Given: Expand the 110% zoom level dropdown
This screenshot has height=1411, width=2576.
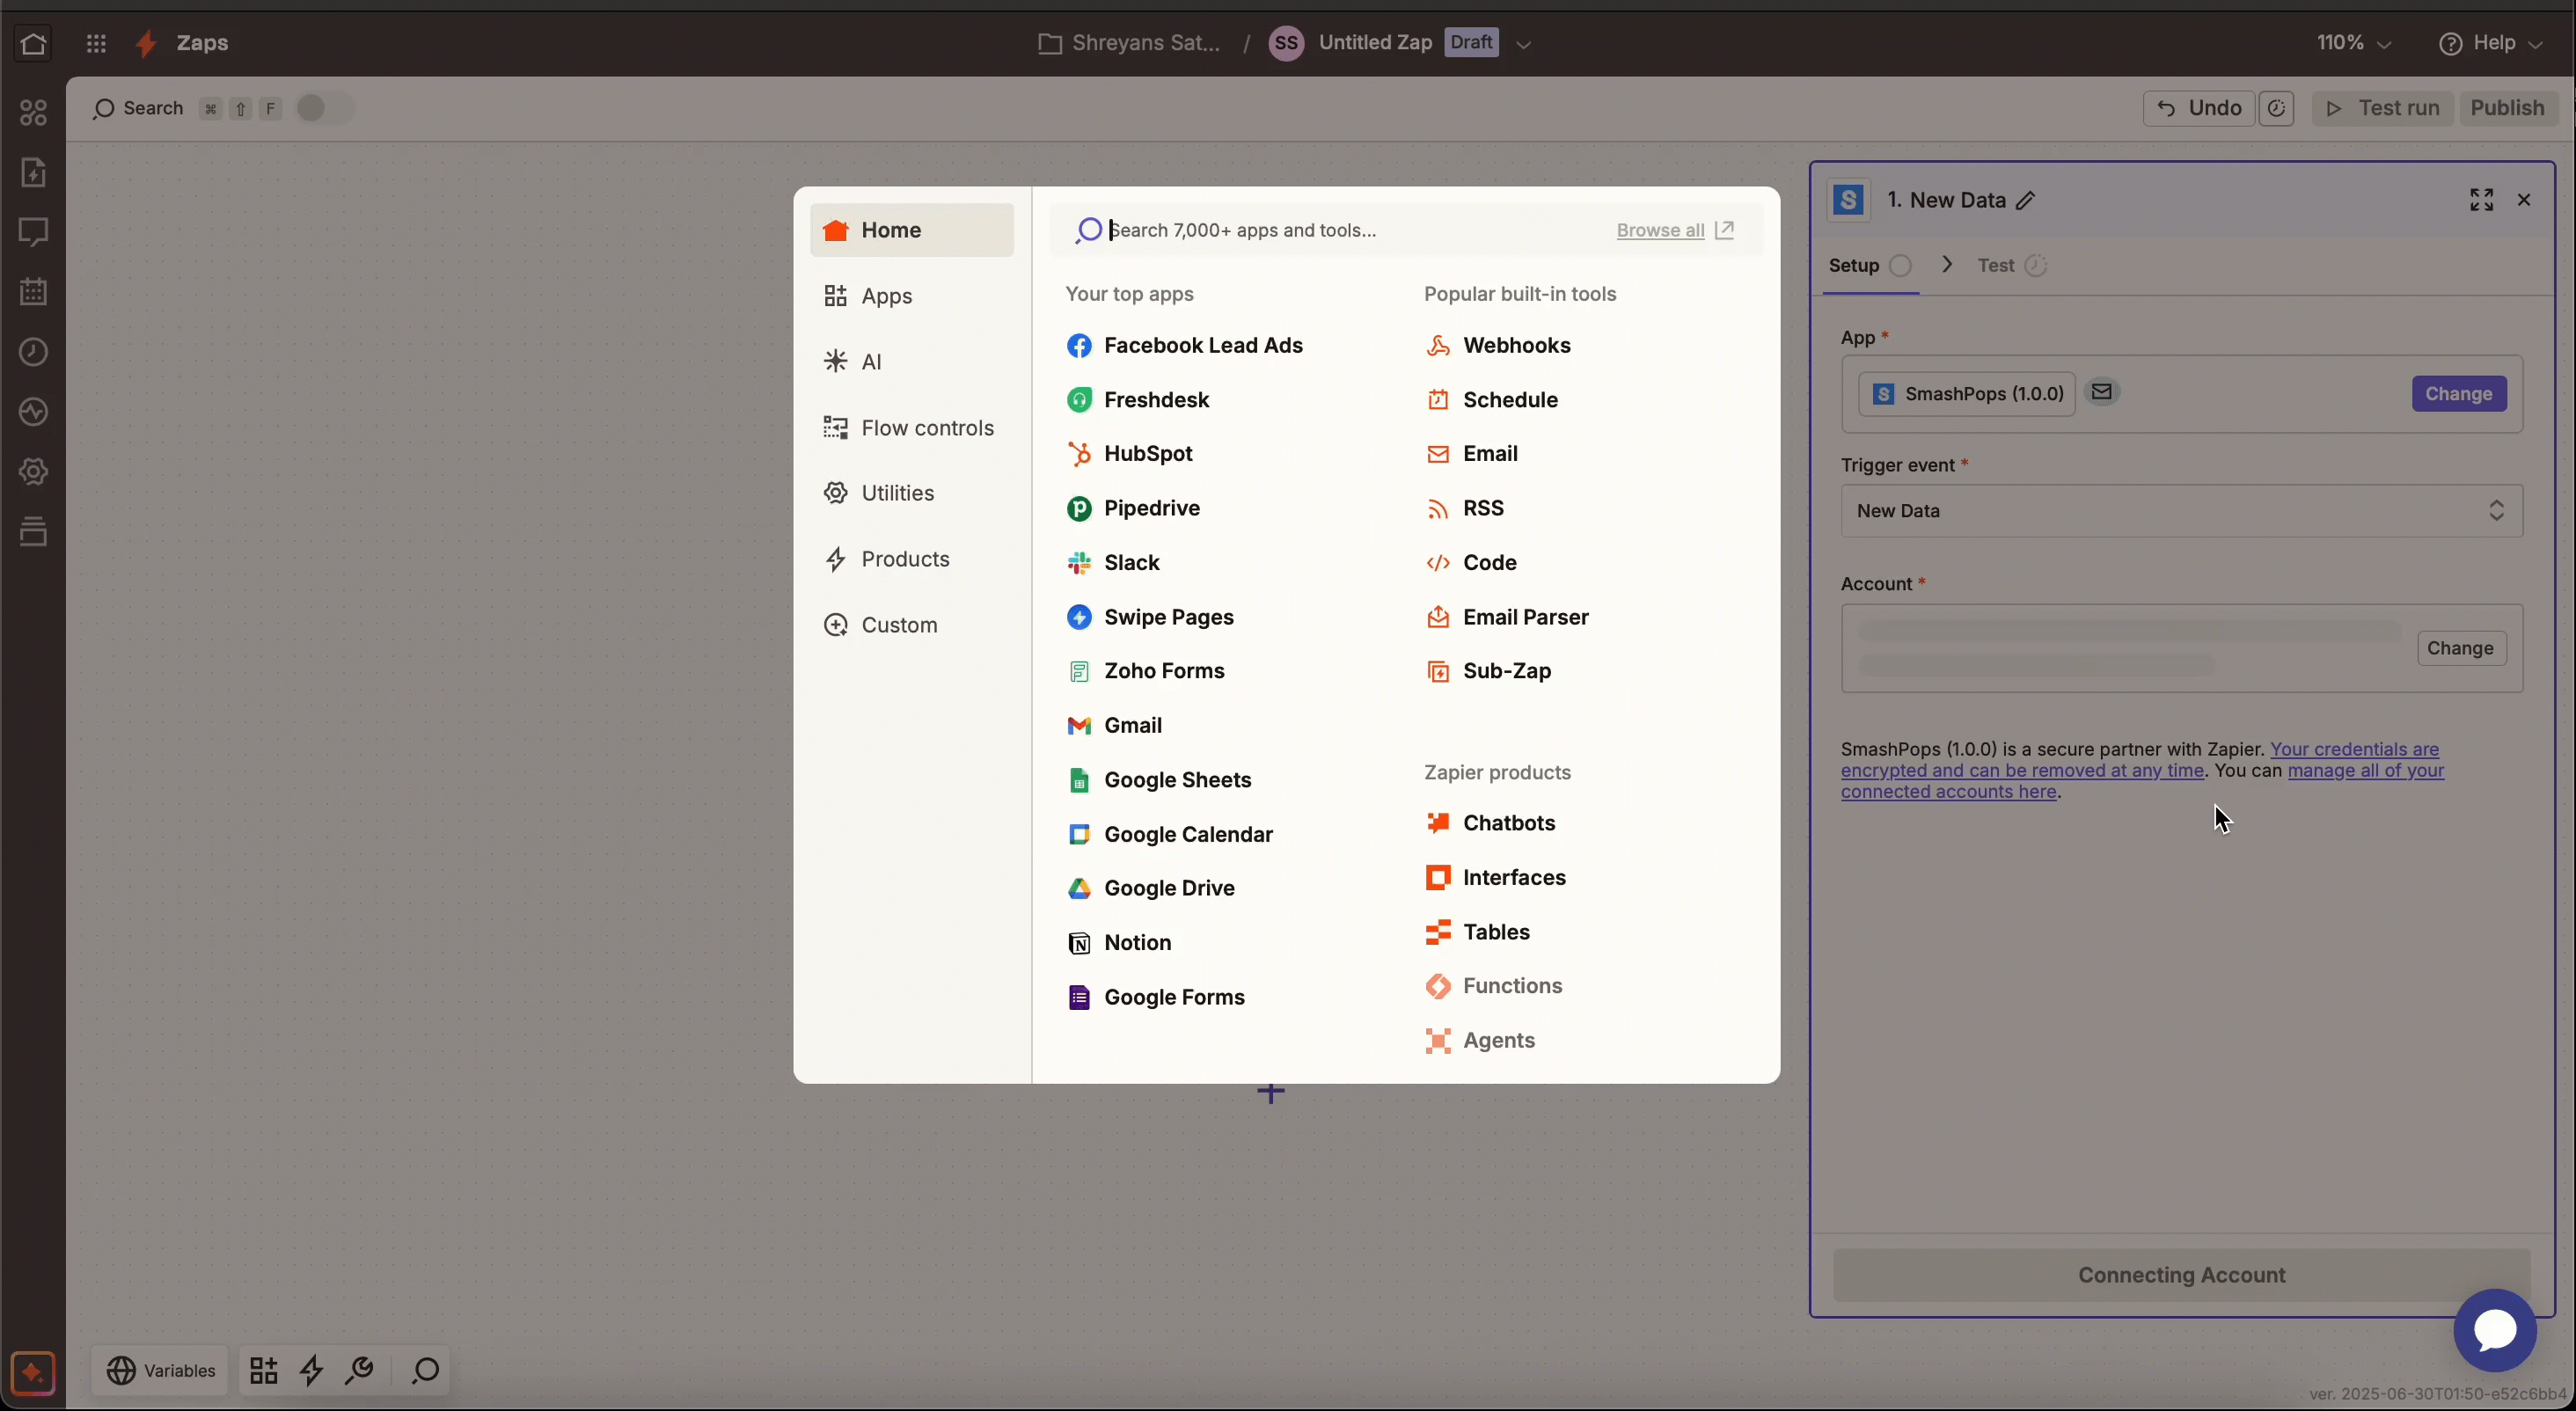Looking at the screenshot, I should [2355, 43].
